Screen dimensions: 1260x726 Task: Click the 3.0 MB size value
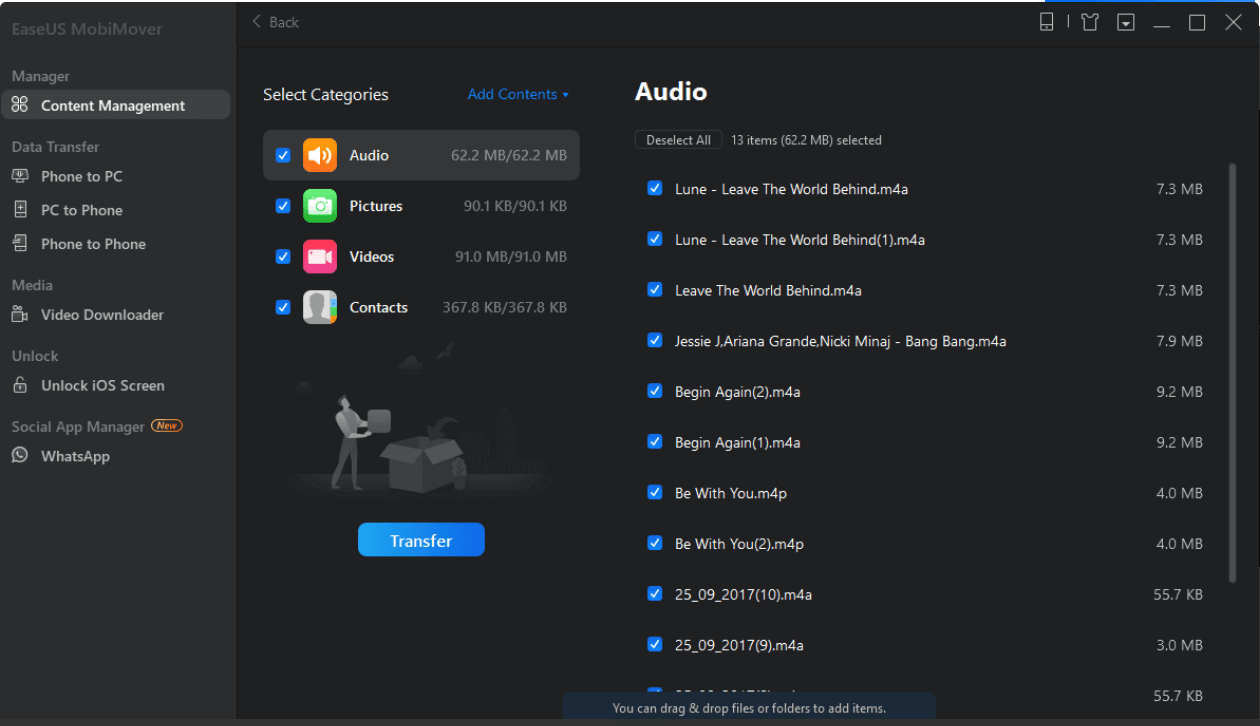click(1179, 645)
